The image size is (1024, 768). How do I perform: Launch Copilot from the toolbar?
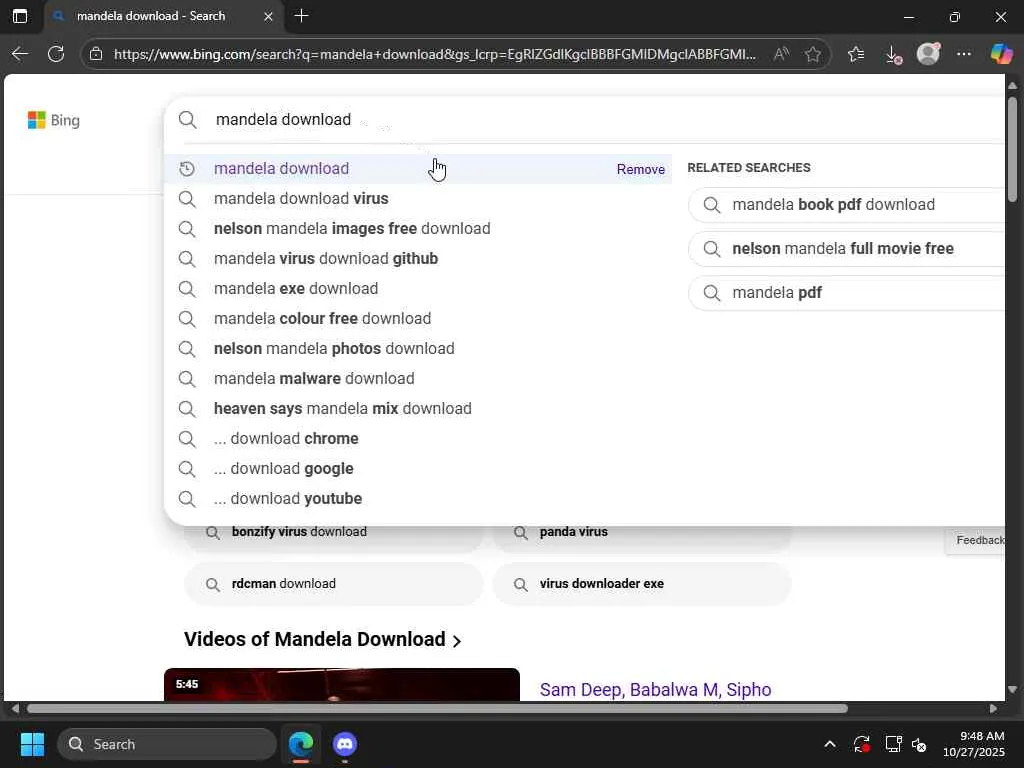(x=1001, y=54)
